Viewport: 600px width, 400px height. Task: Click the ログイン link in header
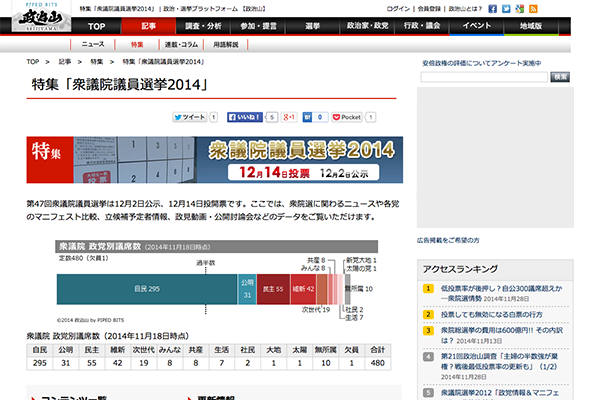tap(396, 8)
